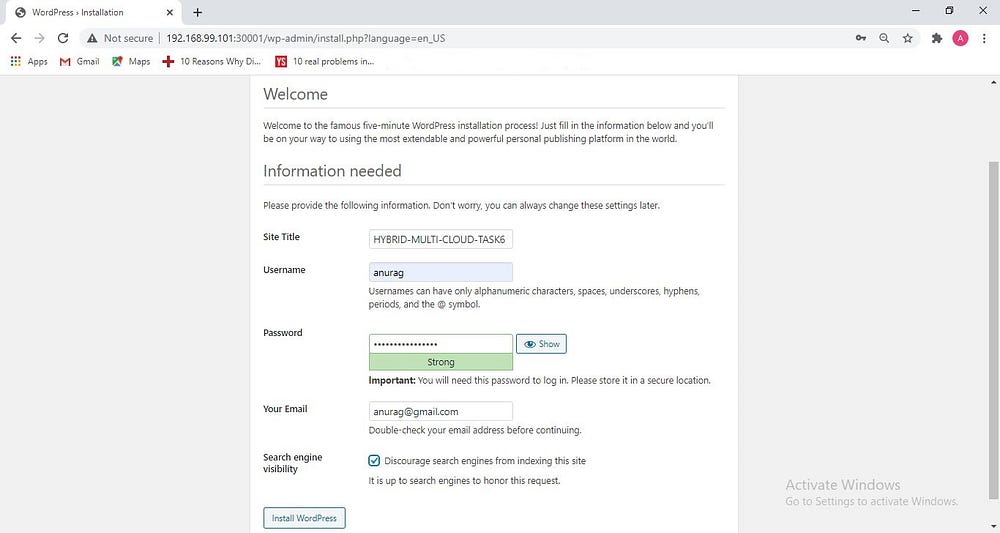
Task: Open the Gmail bookmark
Action: point(80,61)
